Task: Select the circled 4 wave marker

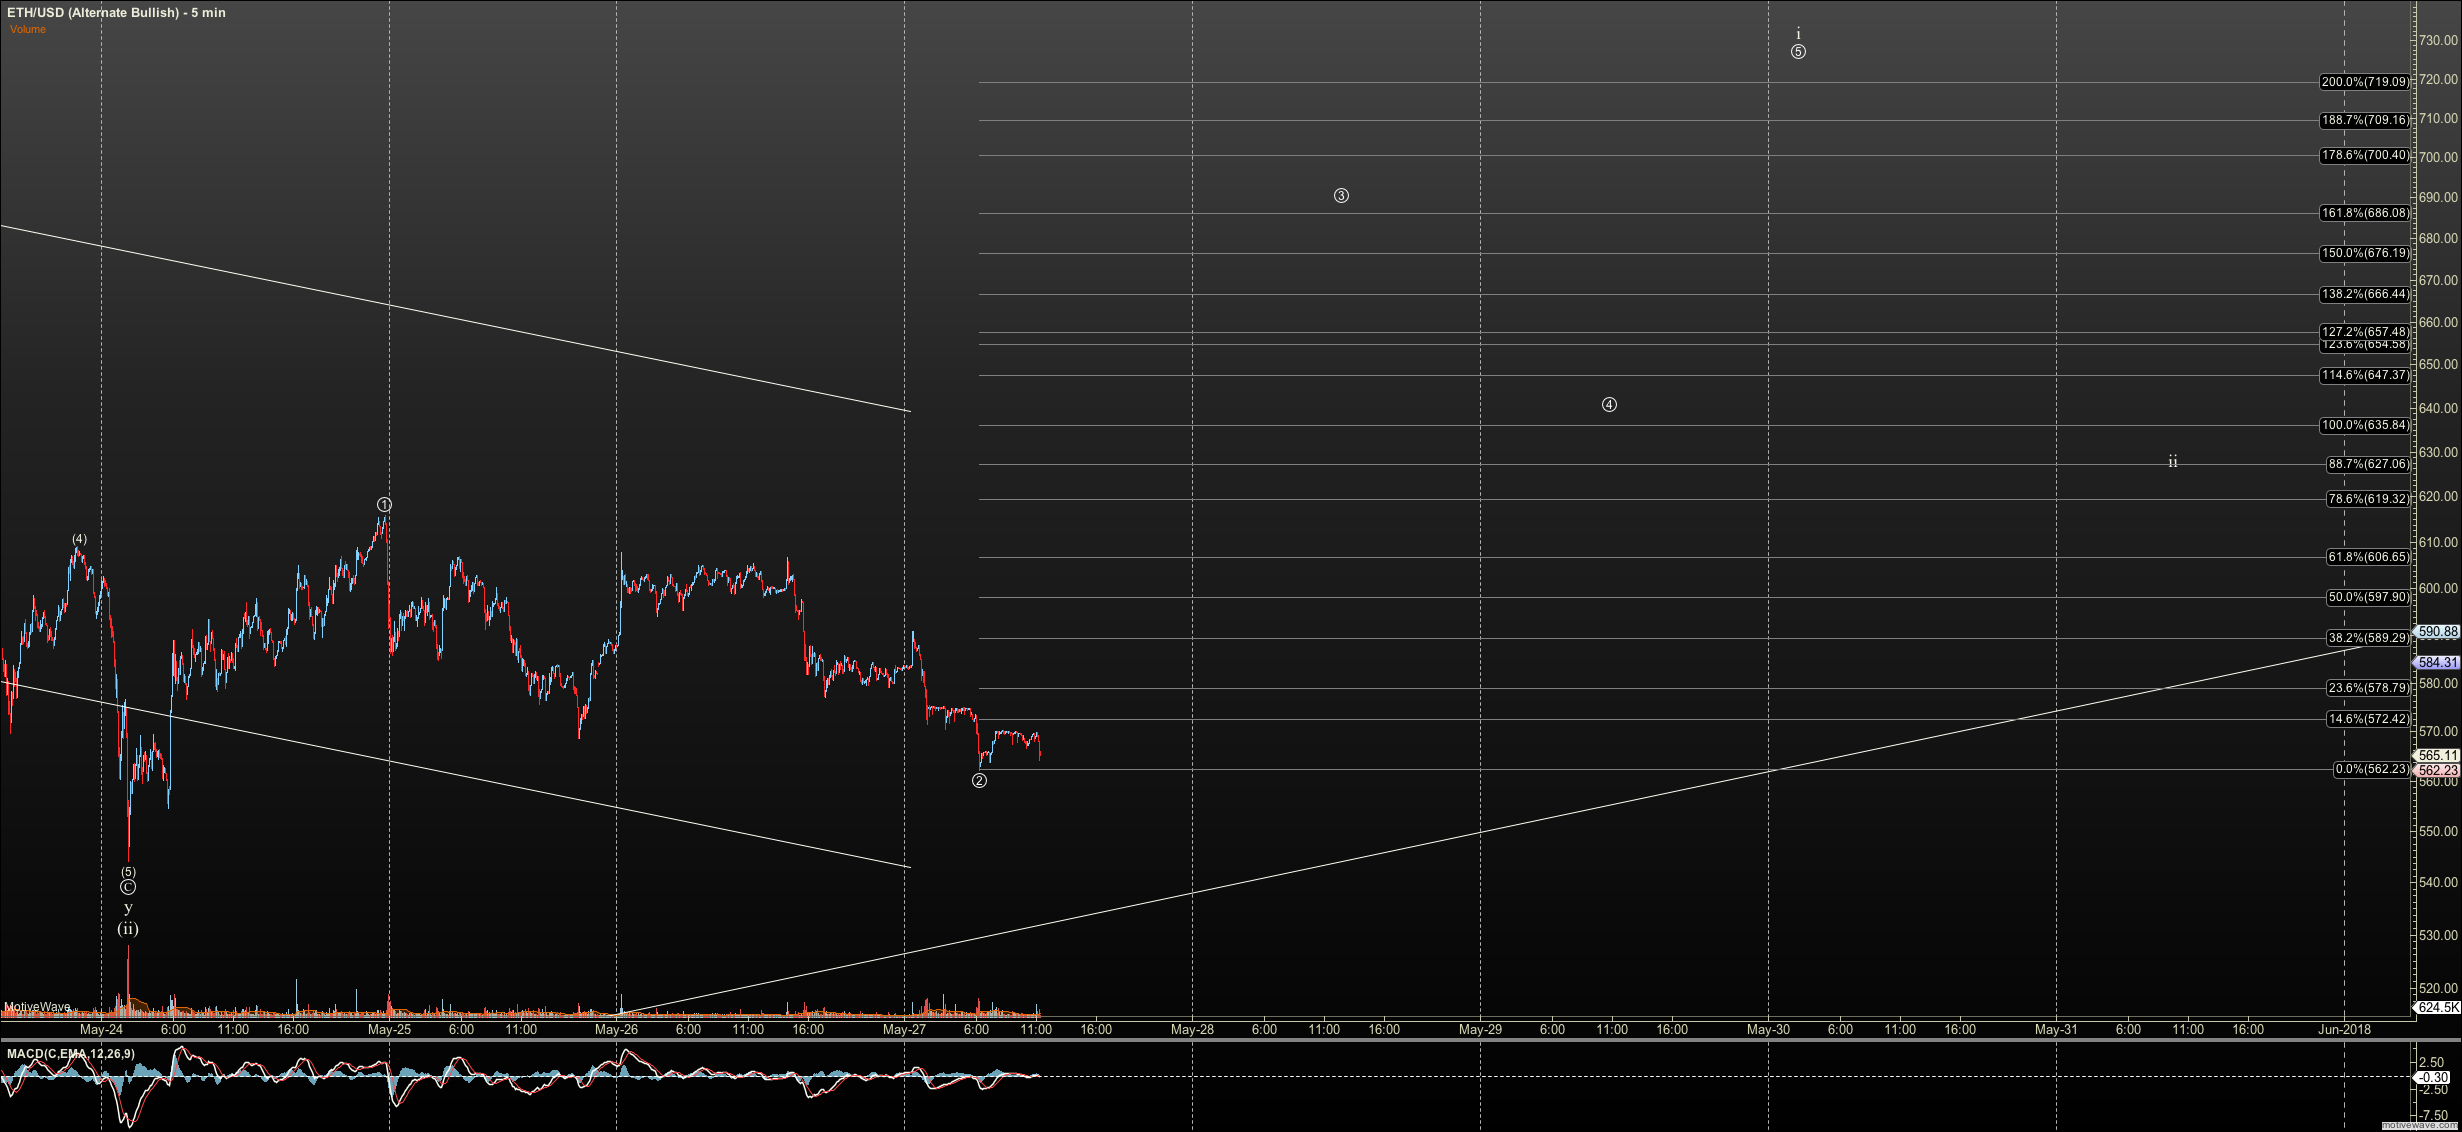Action: coord(1609,405)
